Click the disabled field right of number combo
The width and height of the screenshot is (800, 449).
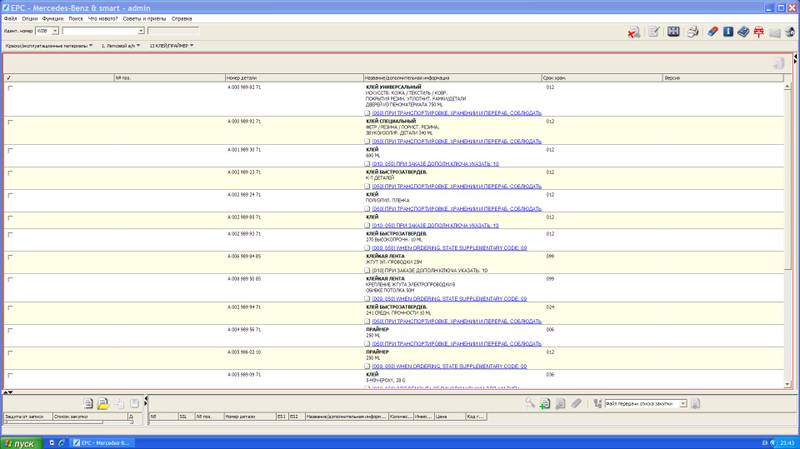(173, 31)
